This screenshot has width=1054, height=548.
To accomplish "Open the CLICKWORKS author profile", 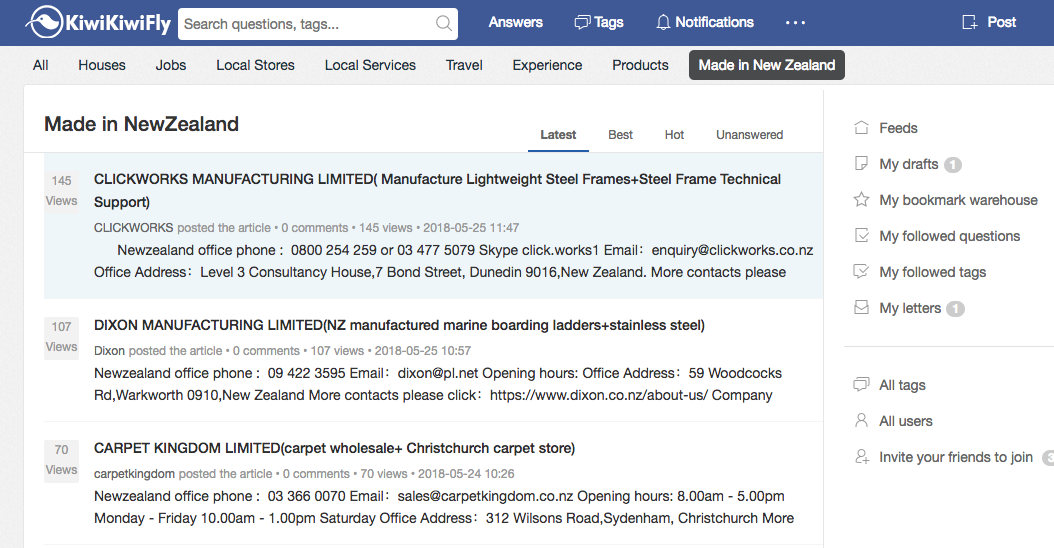I will [x=133, y=227].
